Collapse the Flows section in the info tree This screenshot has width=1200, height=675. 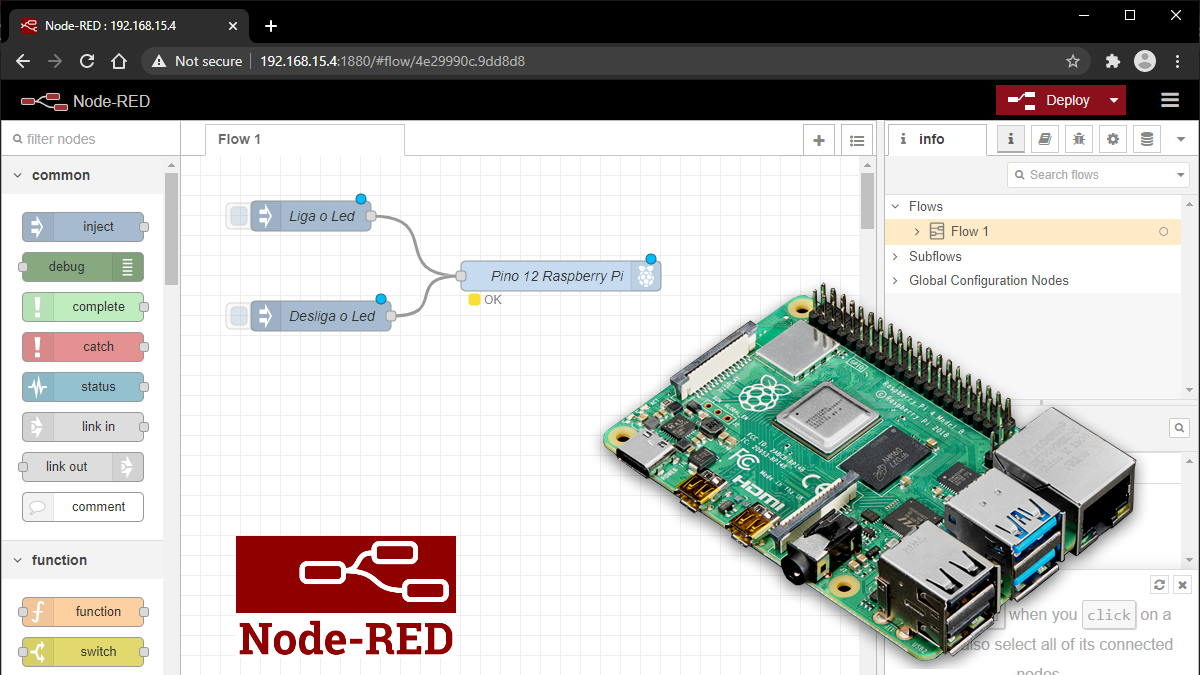point(896,206)
